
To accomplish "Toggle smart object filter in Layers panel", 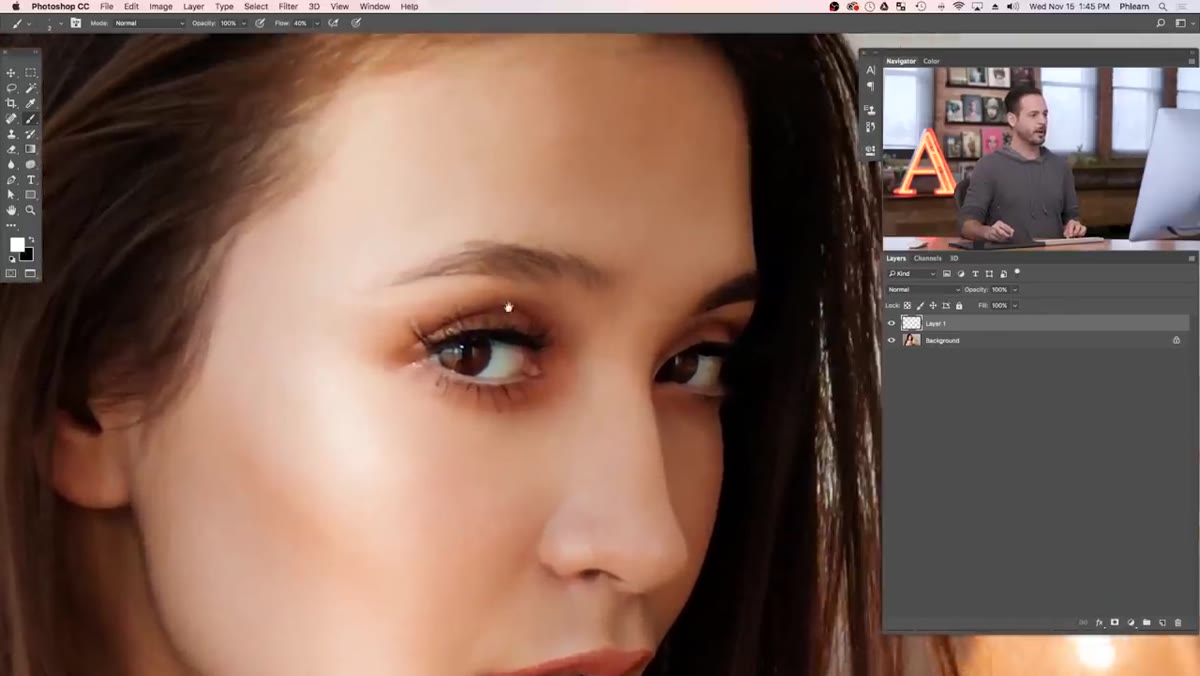I will [1003, 274].
